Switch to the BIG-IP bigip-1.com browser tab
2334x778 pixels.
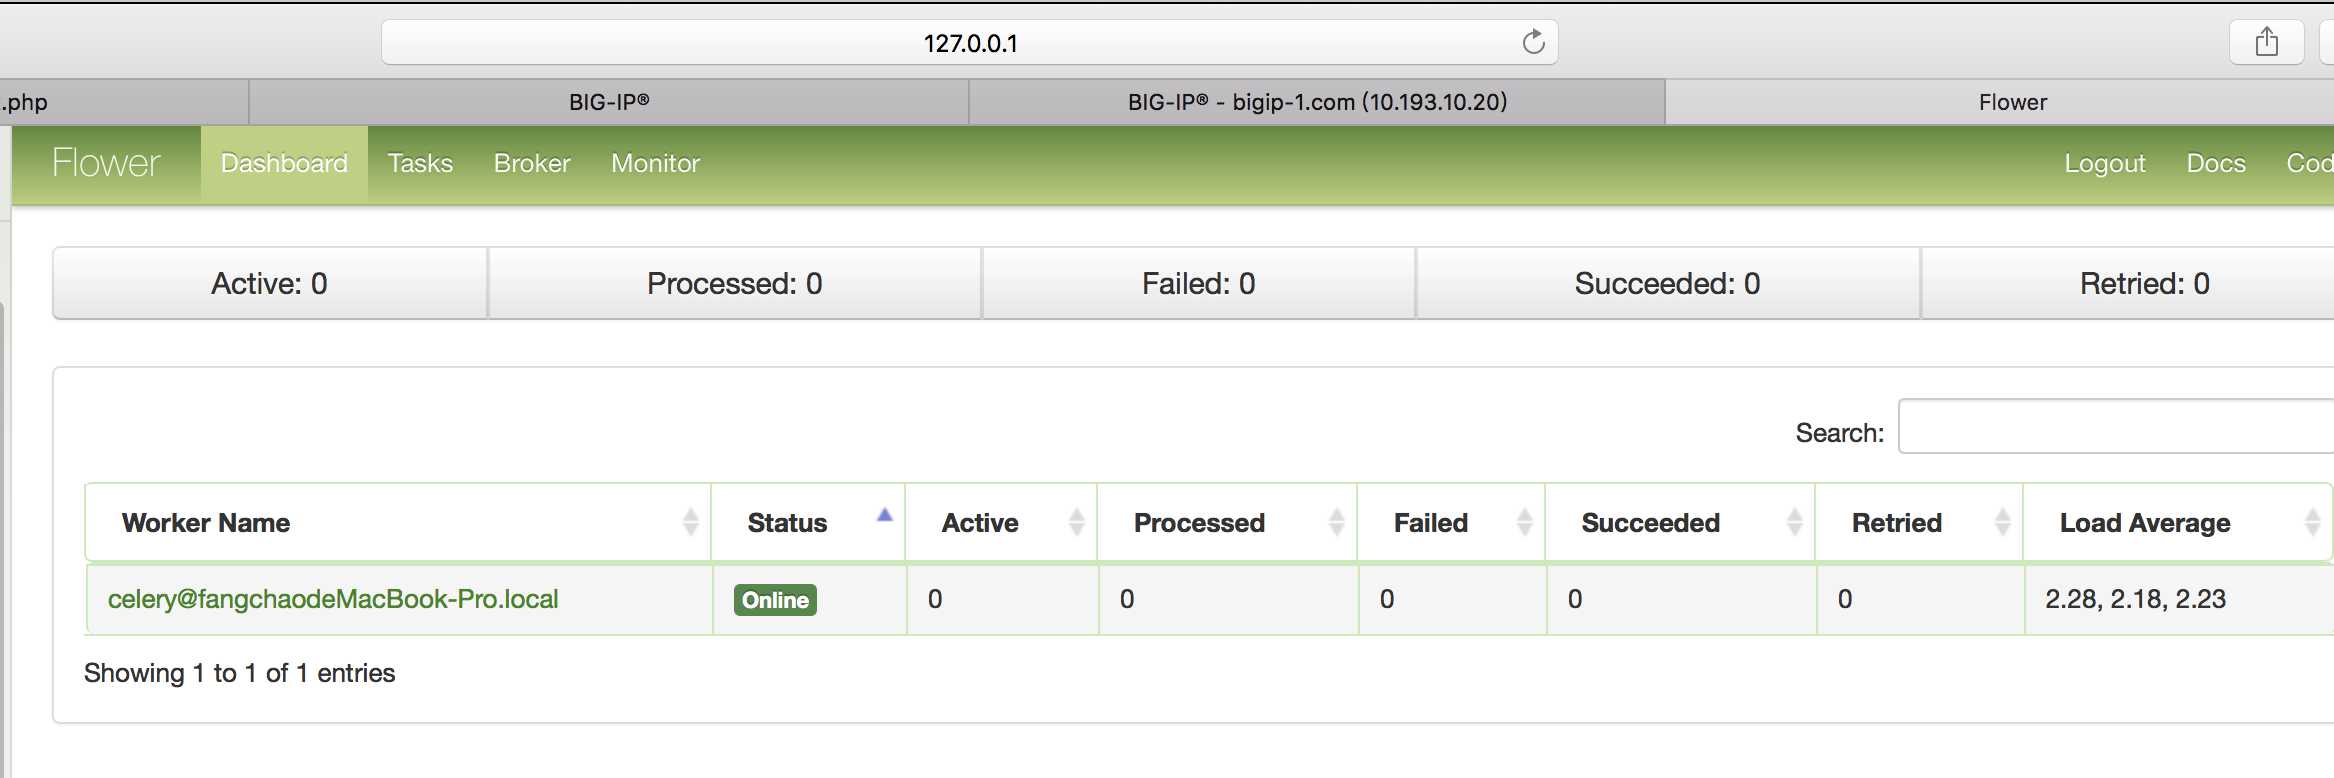tap(1317, 102)
